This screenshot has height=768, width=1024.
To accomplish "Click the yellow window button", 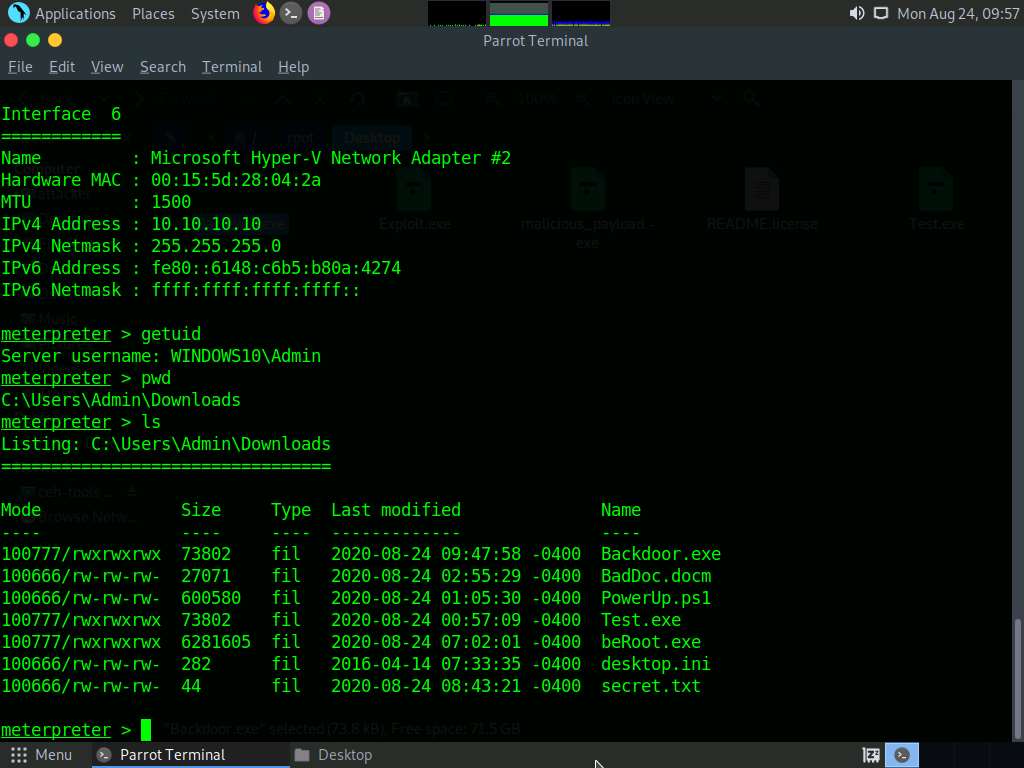I will (55, 40).
